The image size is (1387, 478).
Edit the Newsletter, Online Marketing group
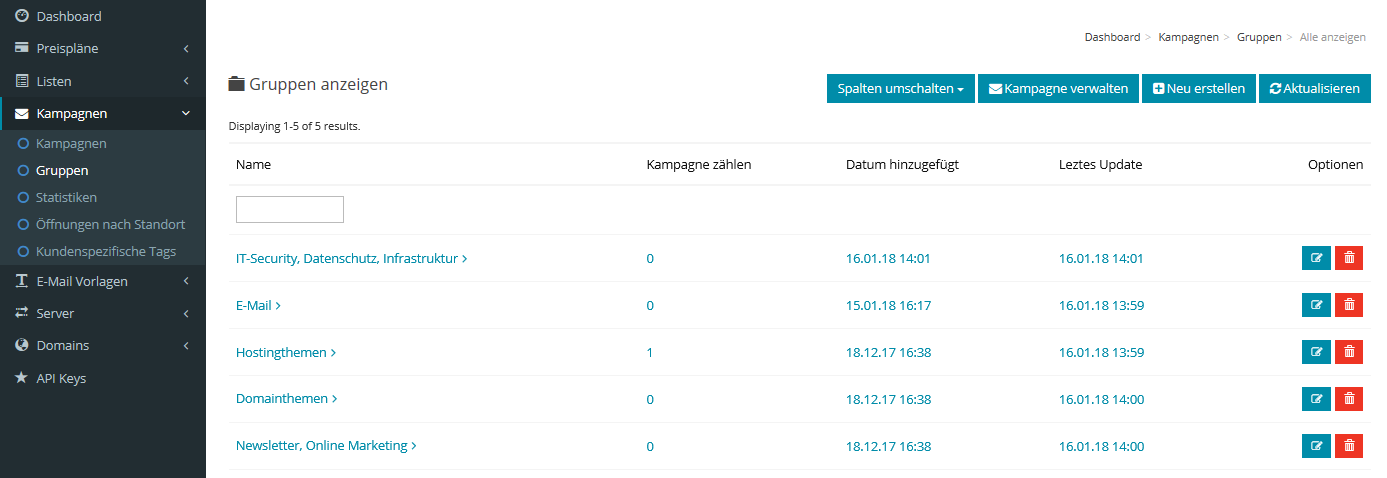click(1316, 446)
